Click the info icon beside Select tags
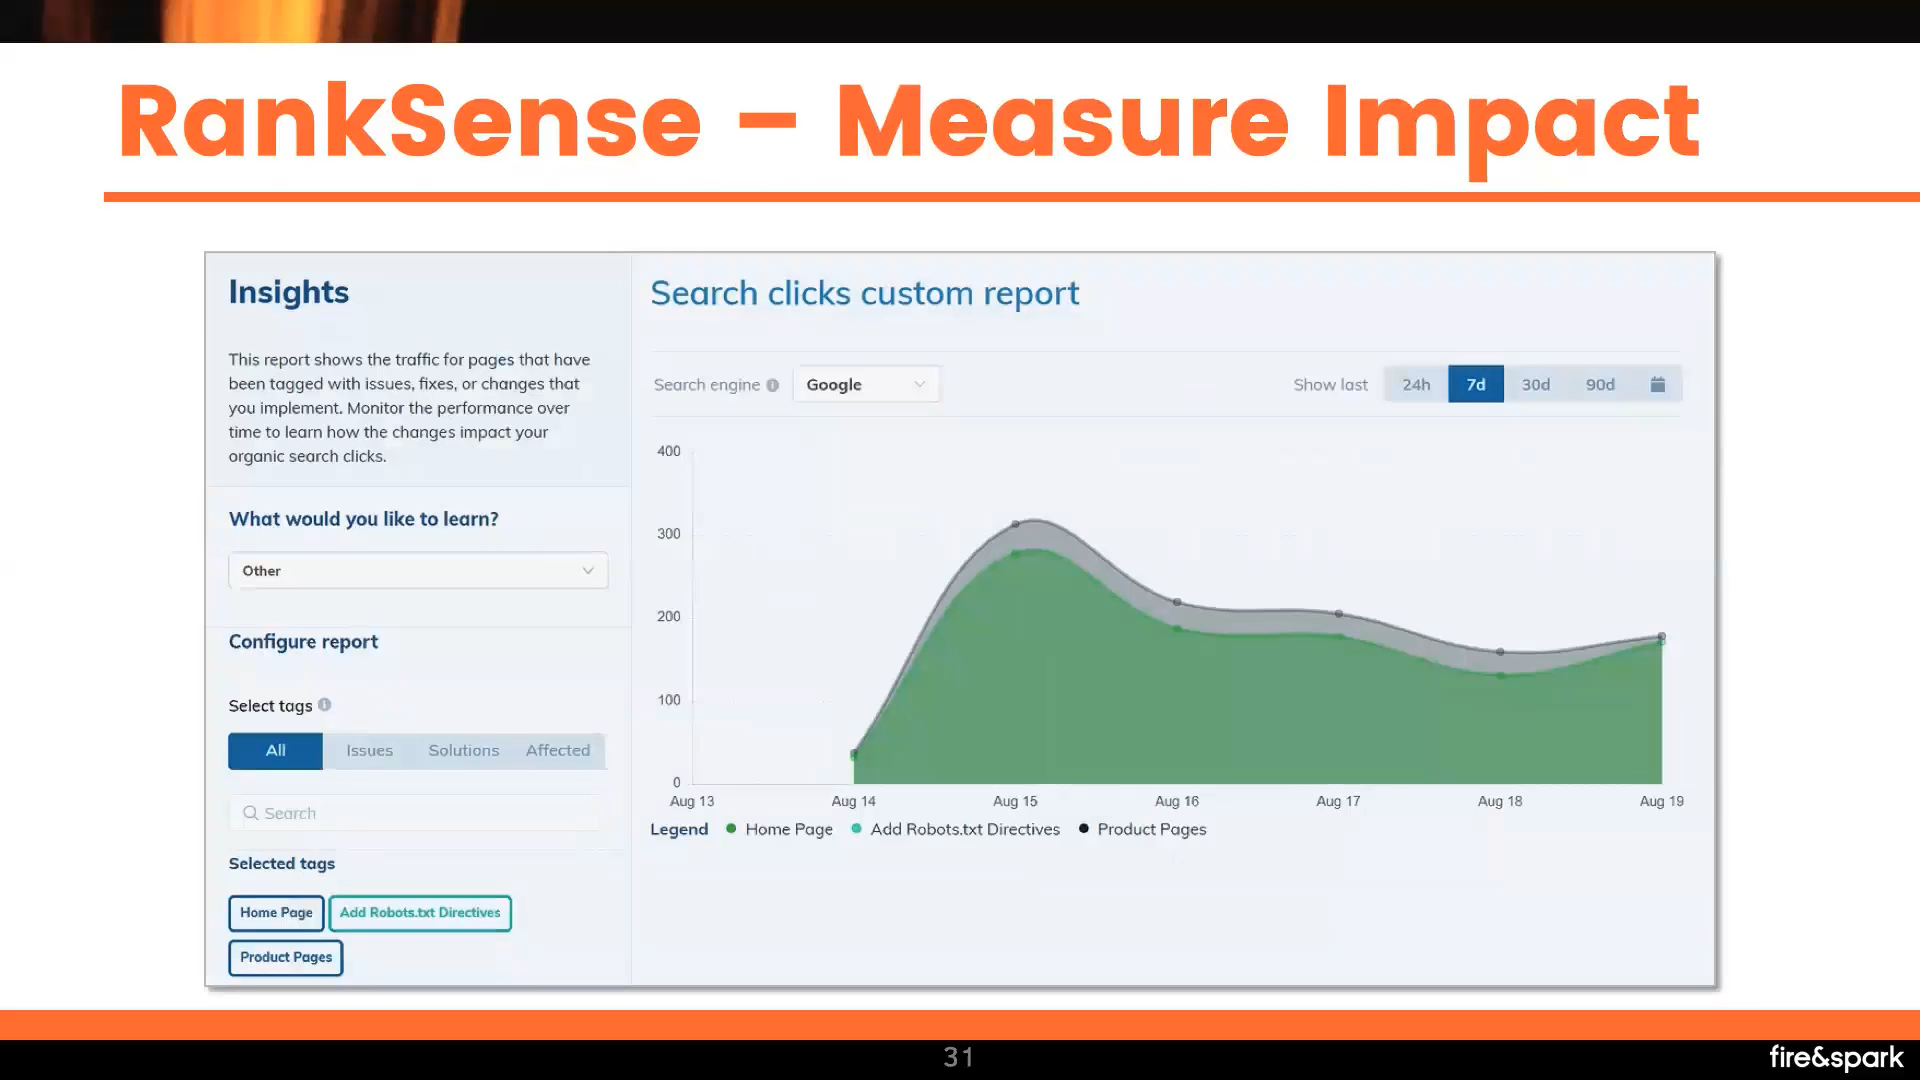The height and width of the screenshot is (1080, 1920). pos(324,704)
